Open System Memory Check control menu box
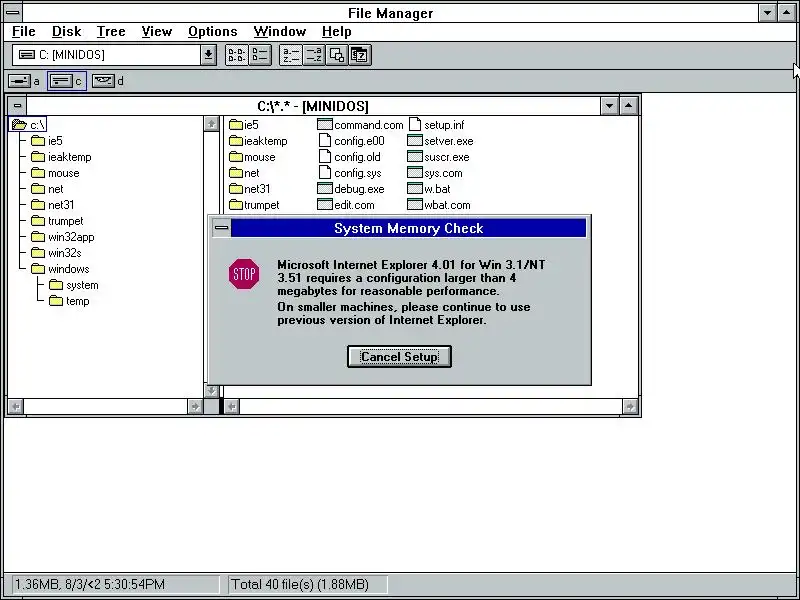The height and width of the screenshot is (600, 800). click(221, 228)
